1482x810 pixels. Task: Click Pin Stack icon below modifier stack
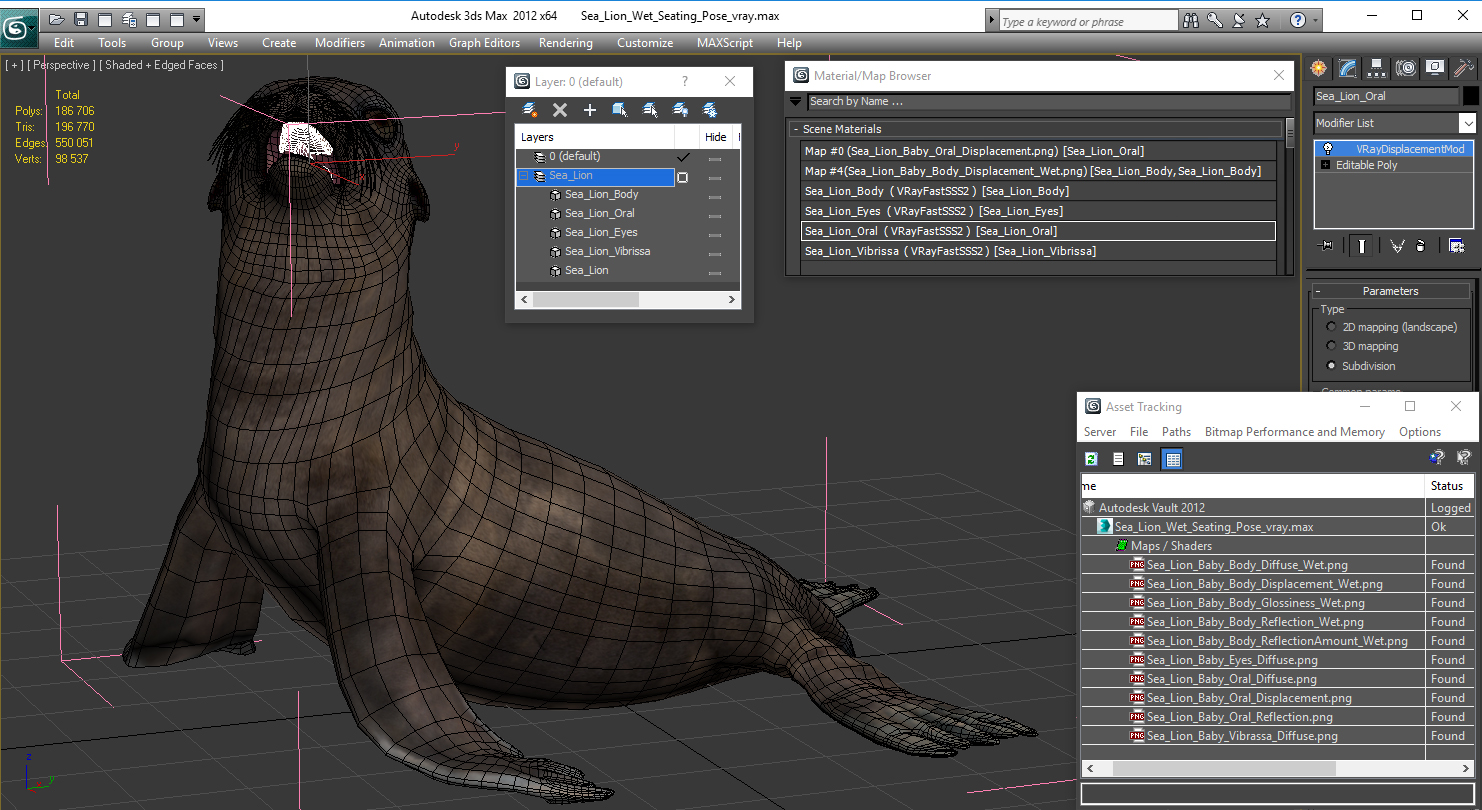[1327, 245]
